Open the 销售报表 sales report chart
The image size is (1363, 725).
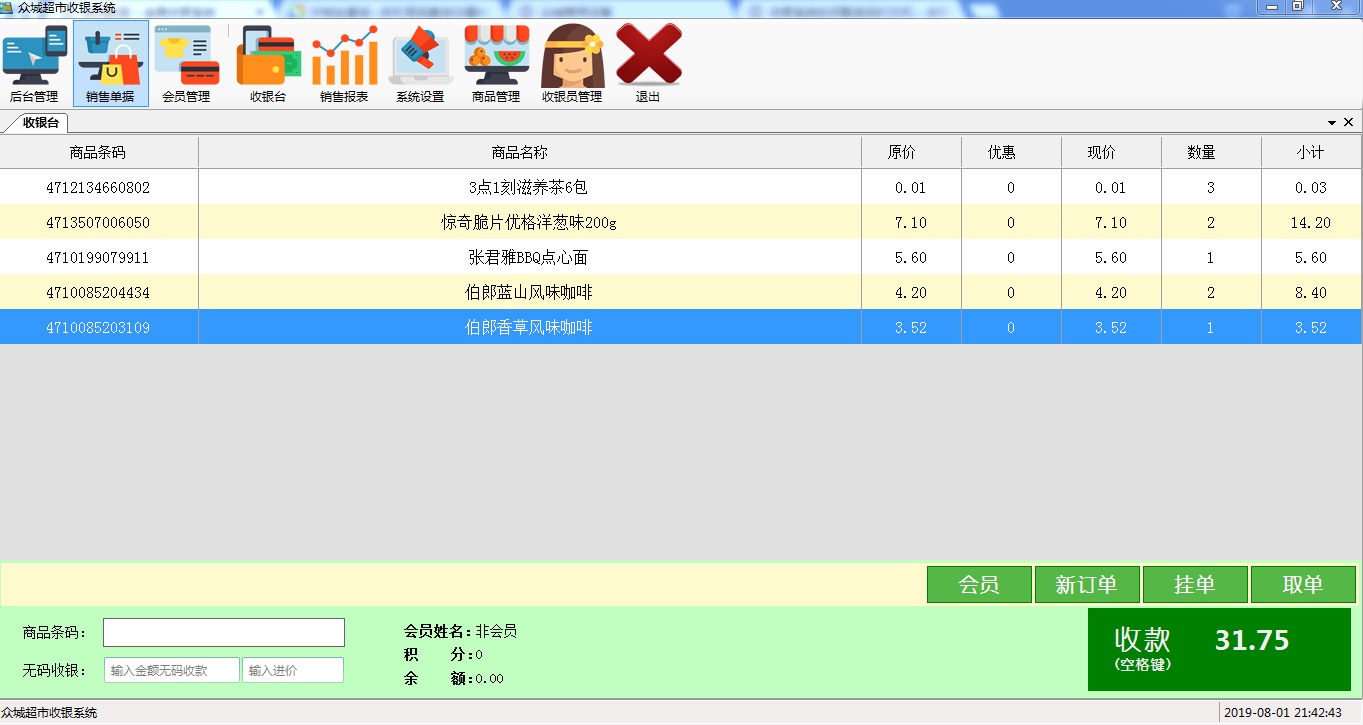tap(344, 63)
